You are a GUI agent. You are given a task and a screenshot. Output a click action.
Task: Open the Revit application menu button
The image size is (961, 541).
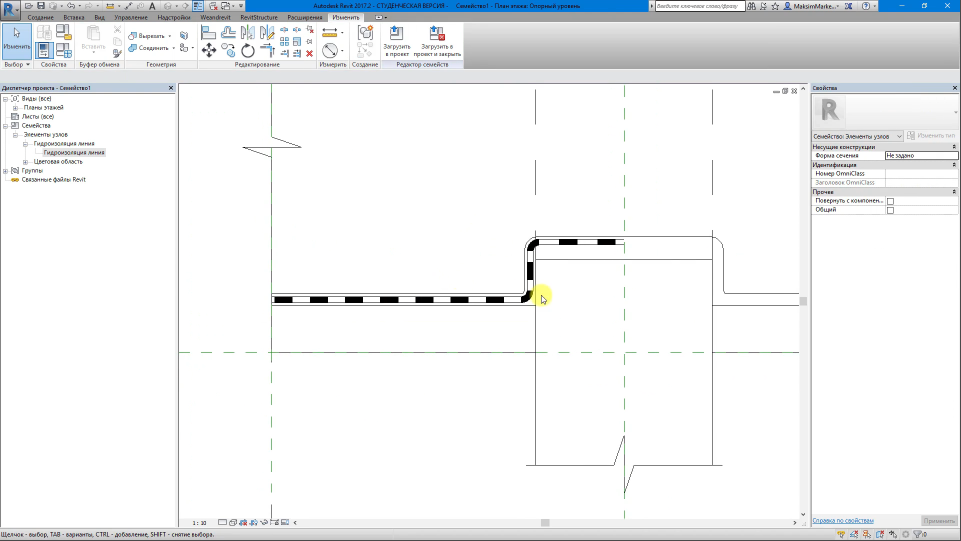tap(10, 9)
